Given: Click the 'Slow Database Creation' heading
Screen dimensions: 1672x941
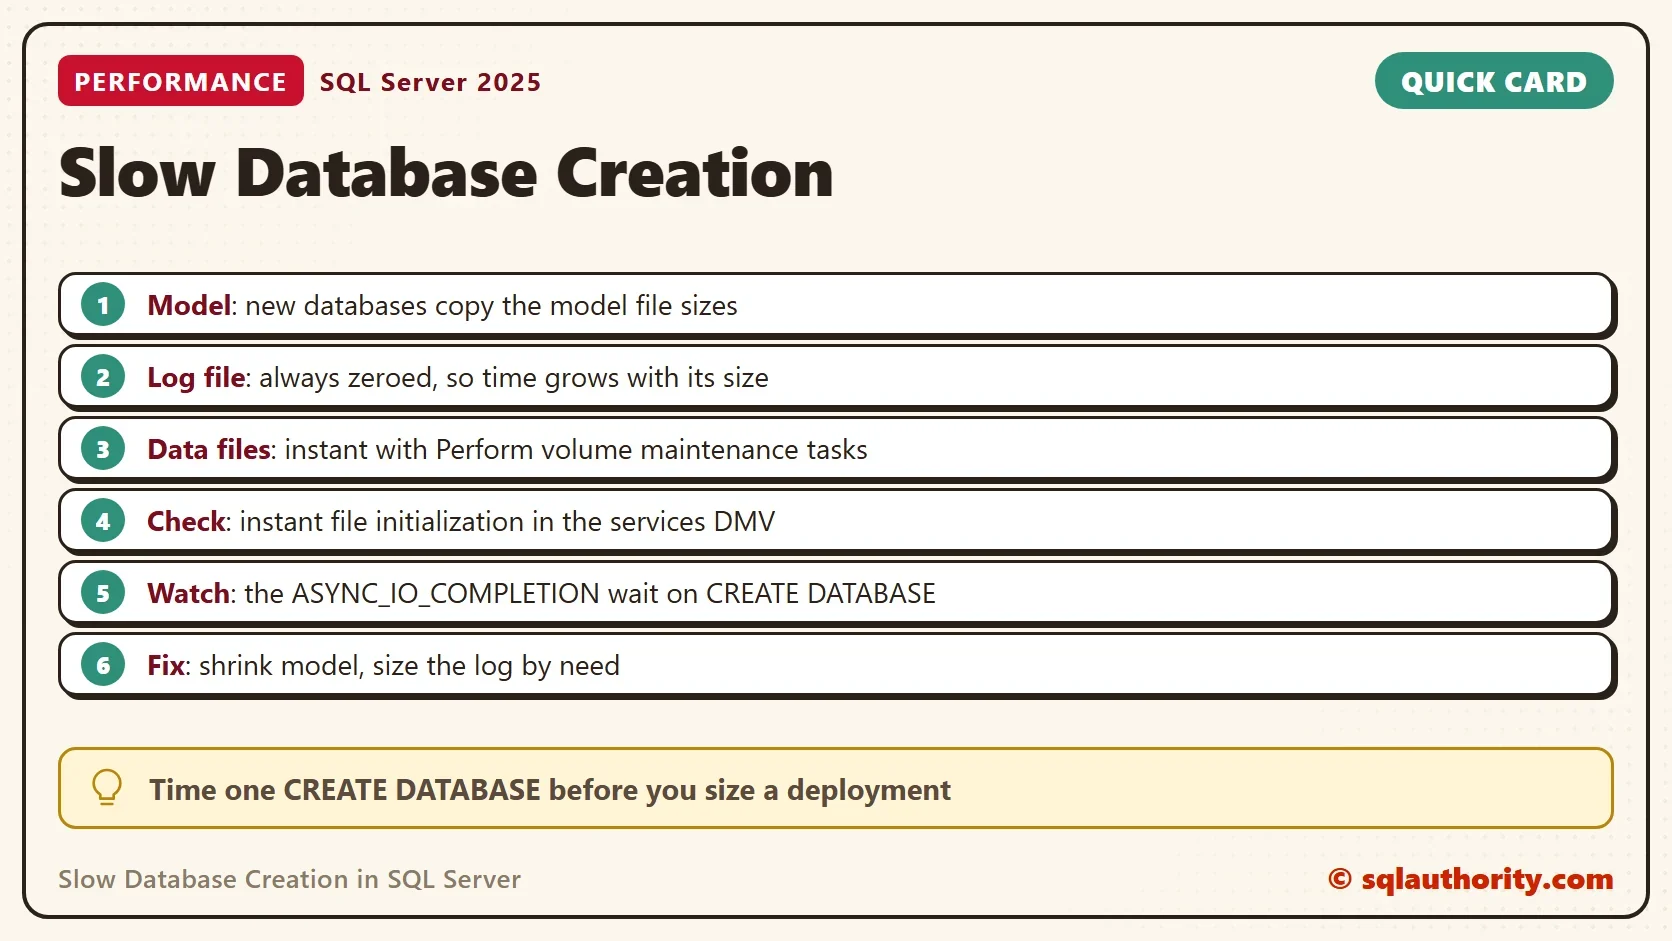Looking at the screenshot, I should (446, 173).
